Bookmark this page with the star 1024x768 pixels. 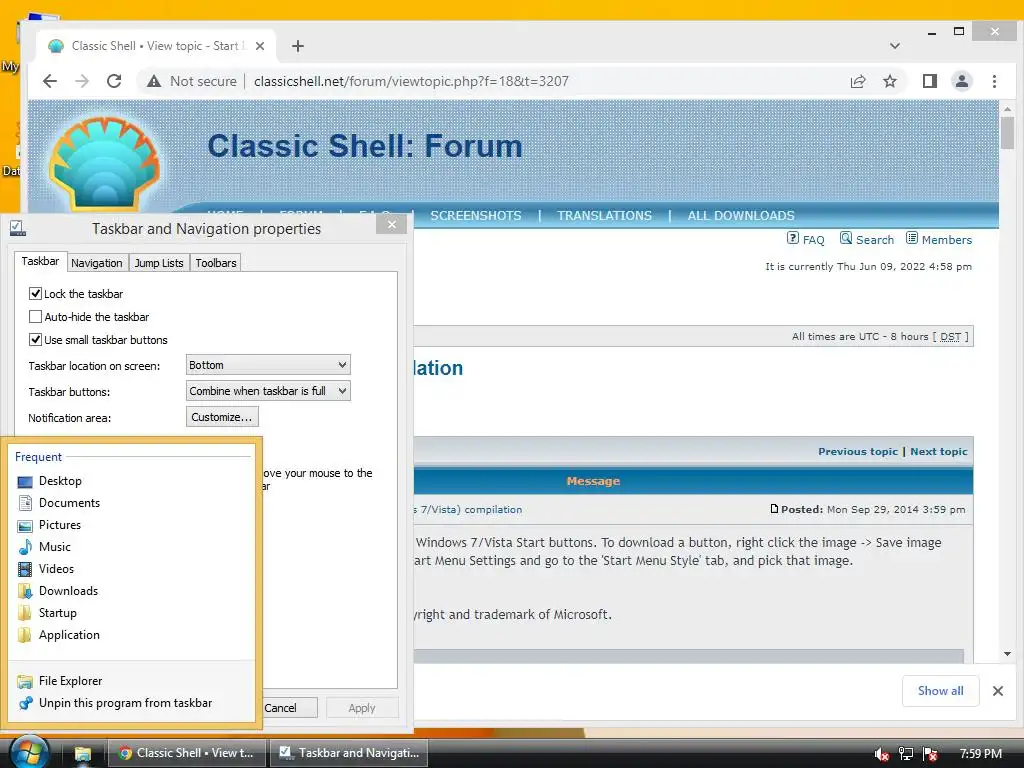pyautogui.click(x=889, y=81)
